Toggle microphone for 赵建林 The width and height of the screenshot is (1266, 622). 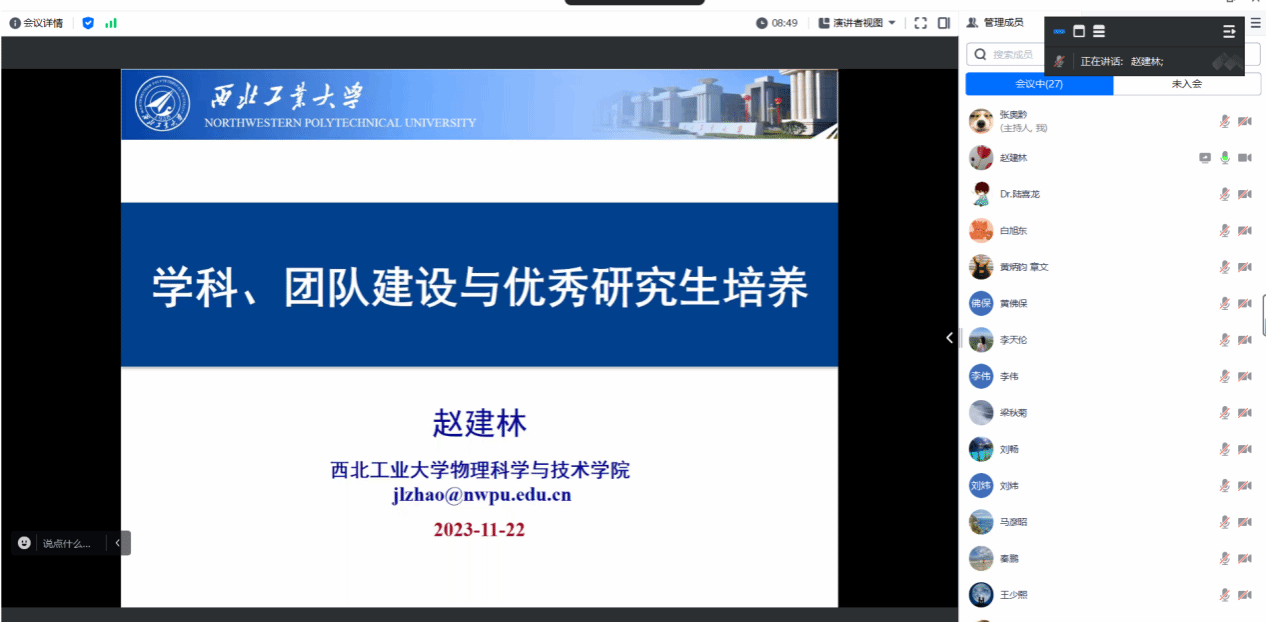coord(1224,158)
